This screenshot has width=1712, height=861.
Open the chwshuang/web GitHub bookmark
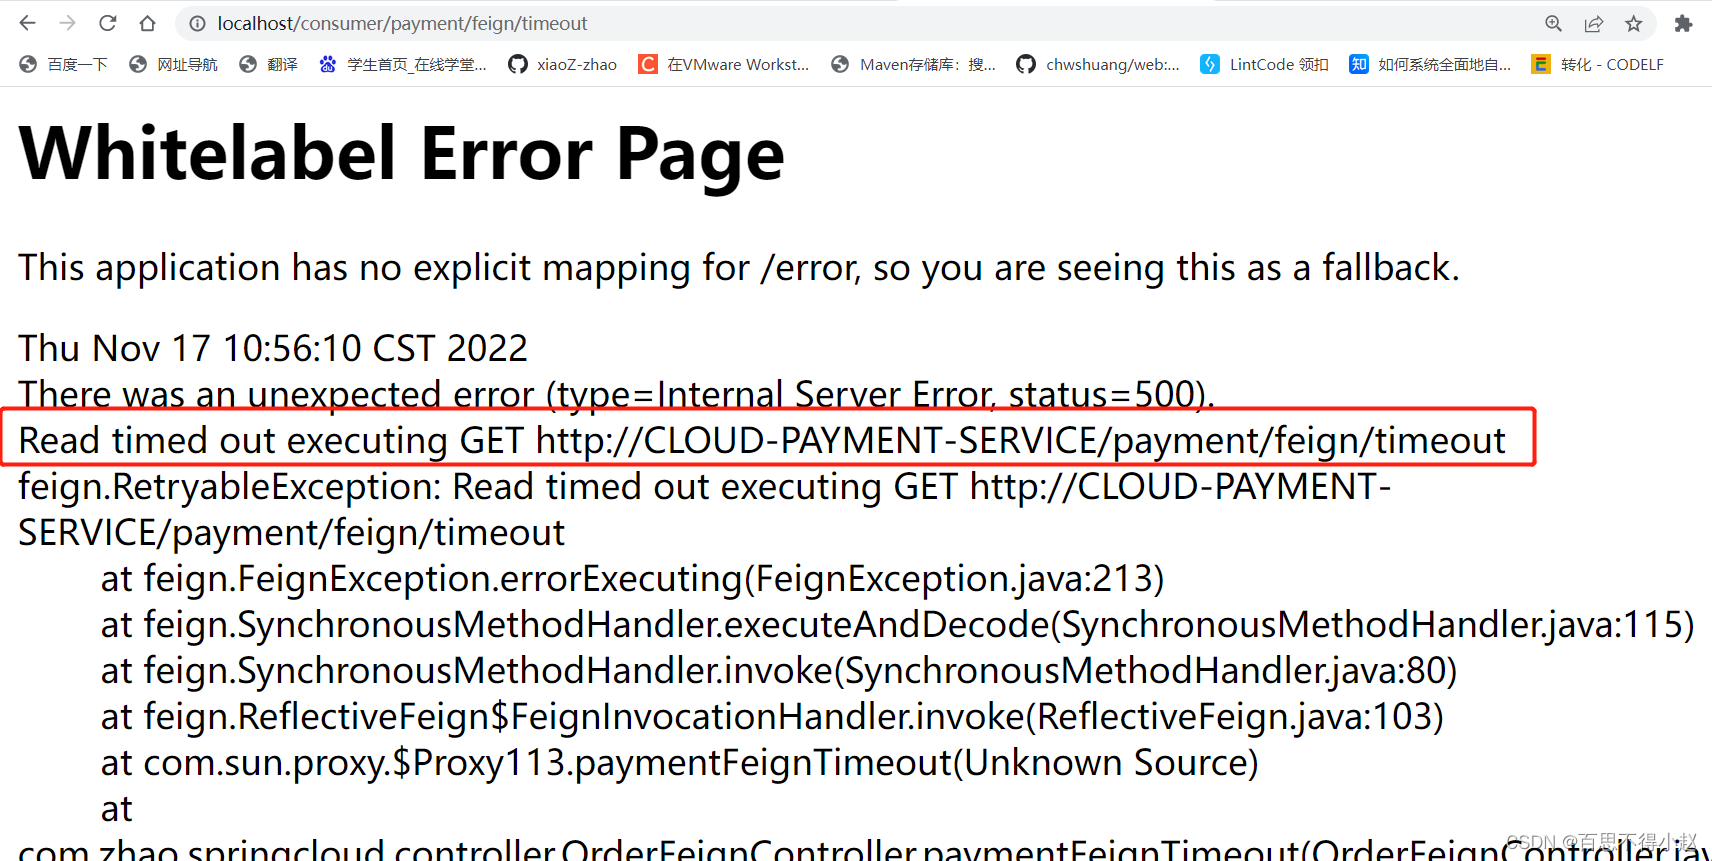click(1098, 64)
